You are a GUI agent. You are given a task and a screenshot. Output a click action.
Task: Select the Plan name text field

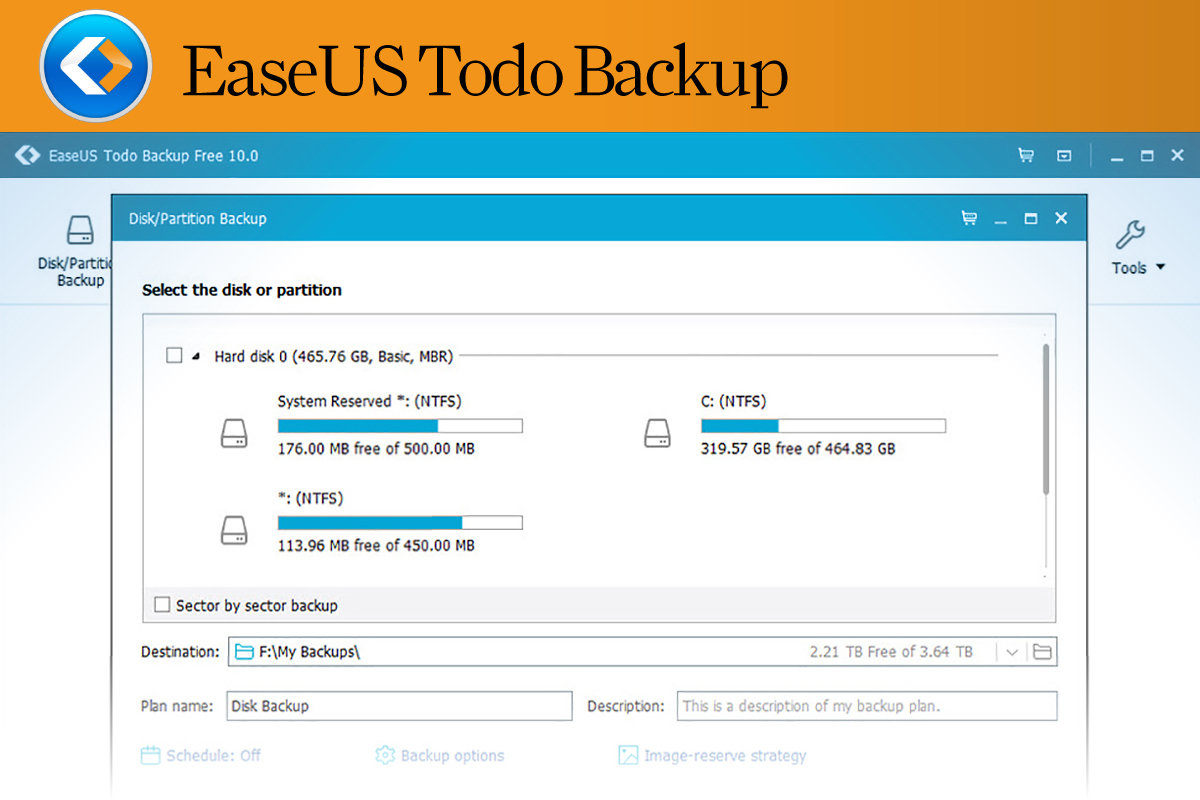coord(398,706)
